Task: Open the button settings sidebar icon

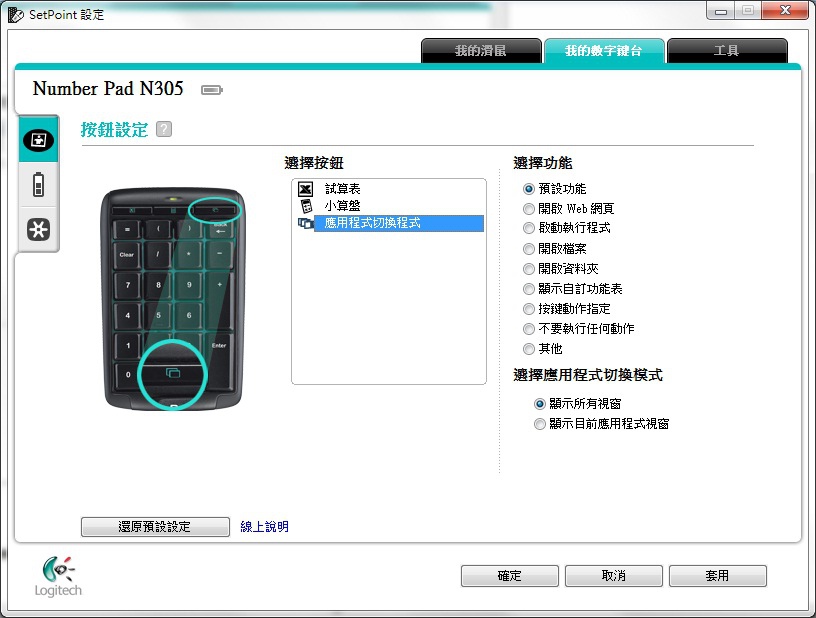Action: (39, 139)
